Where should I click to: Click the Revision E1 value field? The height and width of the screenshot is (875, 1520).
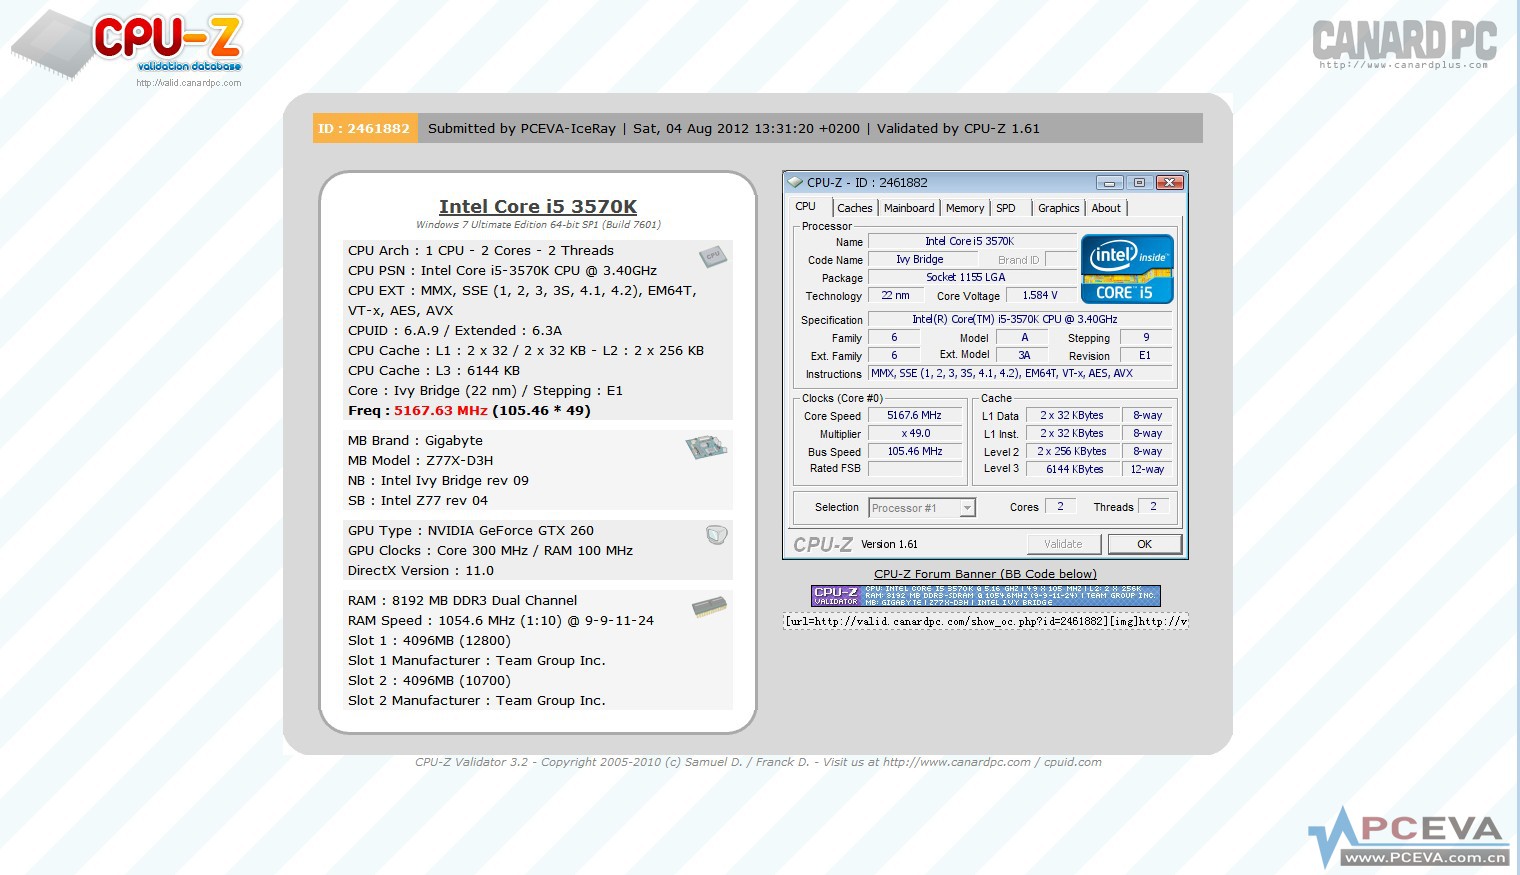[x=1146, y=355]
